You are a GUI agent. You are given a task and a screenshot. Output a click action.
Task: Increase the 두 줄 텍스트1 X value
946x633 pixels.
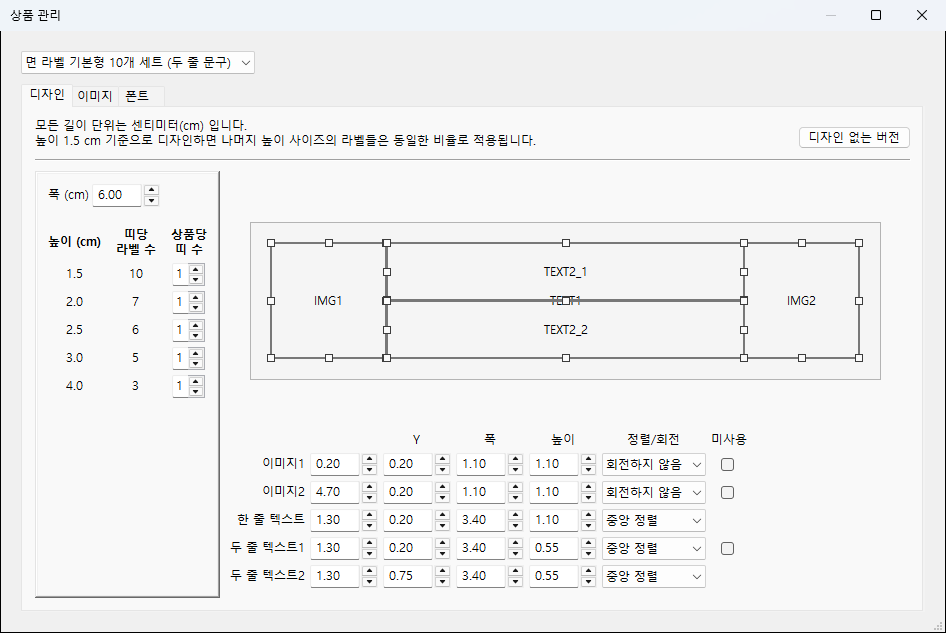coord(370,543)
